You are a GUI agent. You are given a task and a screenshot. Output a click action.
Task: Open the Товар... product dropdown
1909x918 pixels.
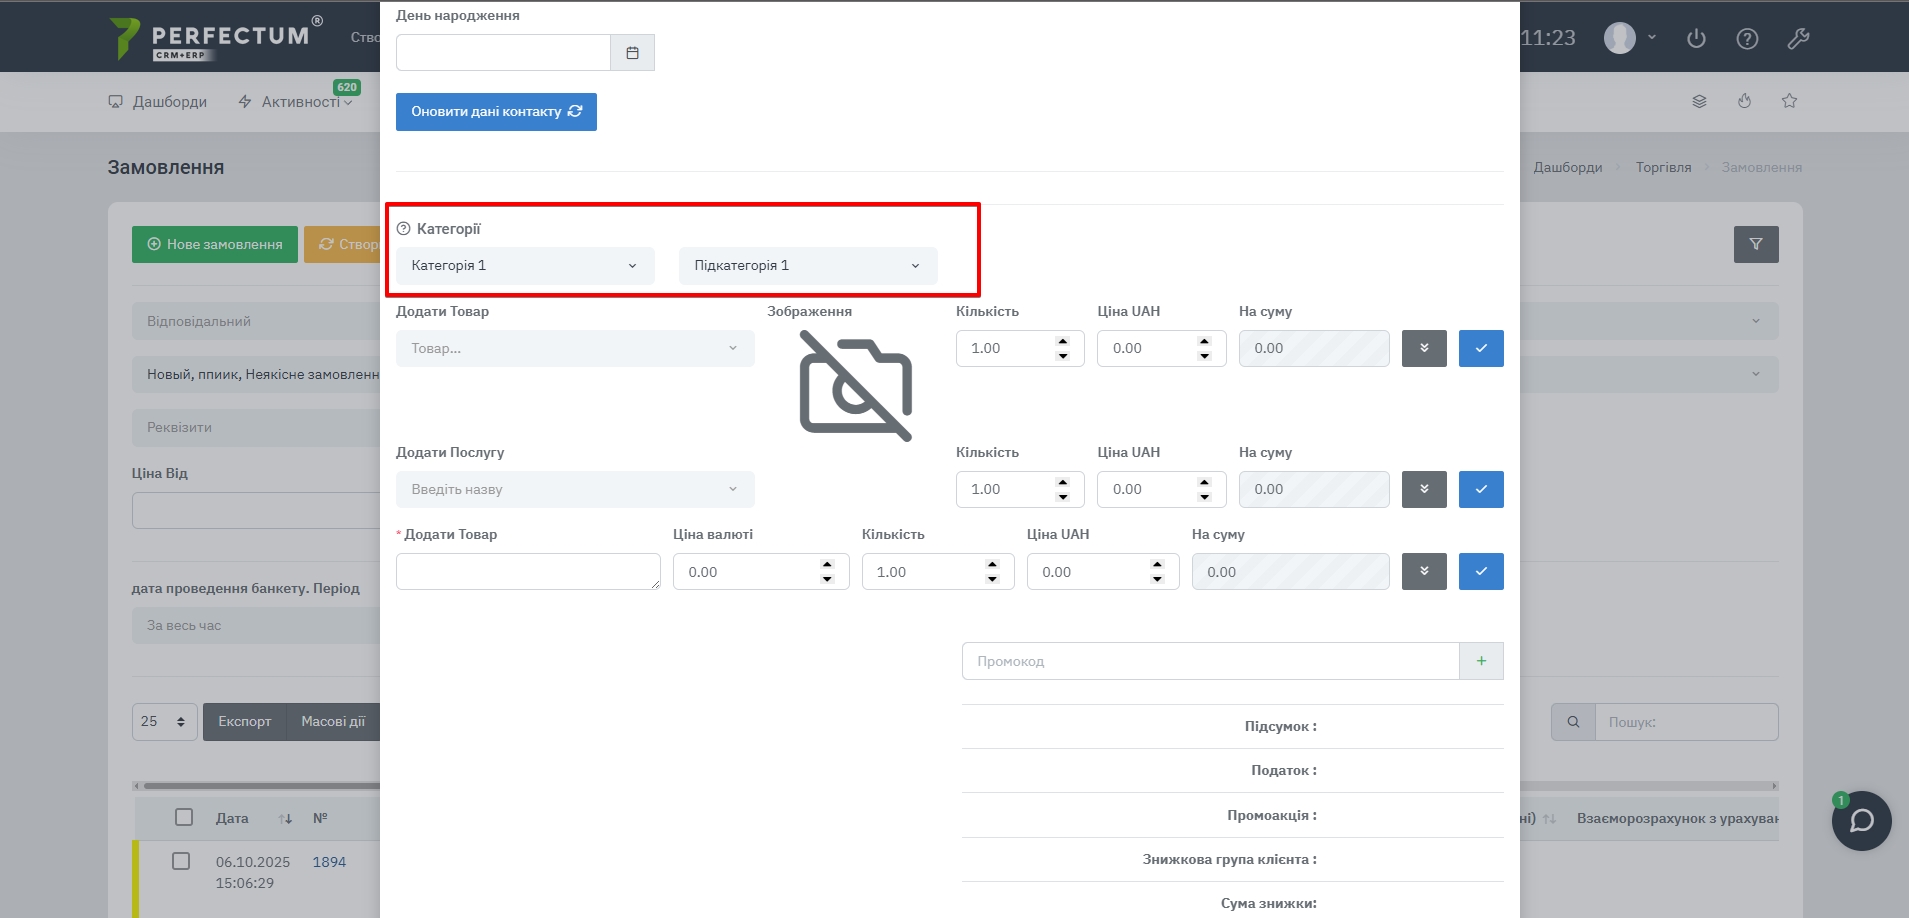(x=575, y=349)
